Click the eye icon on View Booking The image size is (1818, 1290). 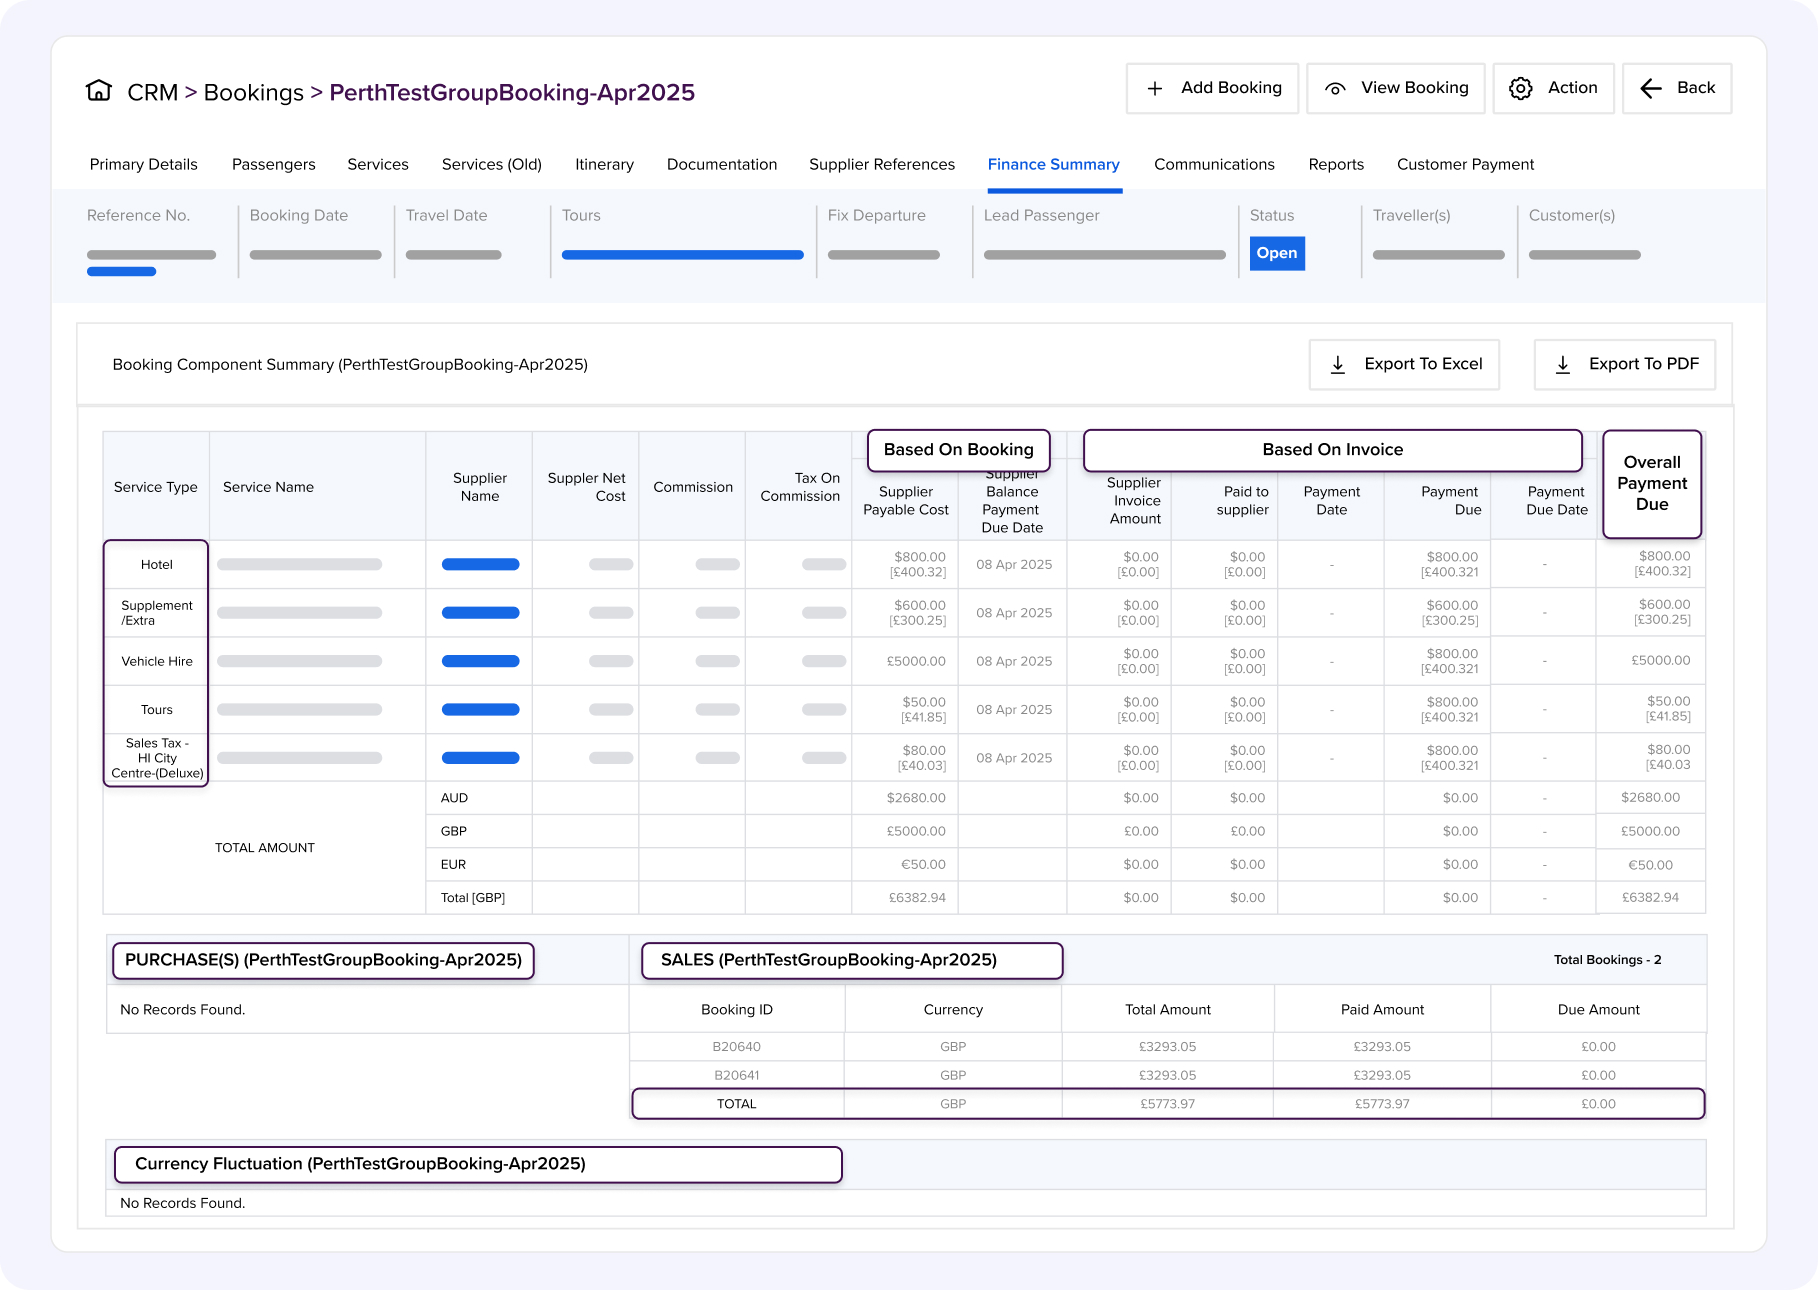click(x=1335, y=89)
